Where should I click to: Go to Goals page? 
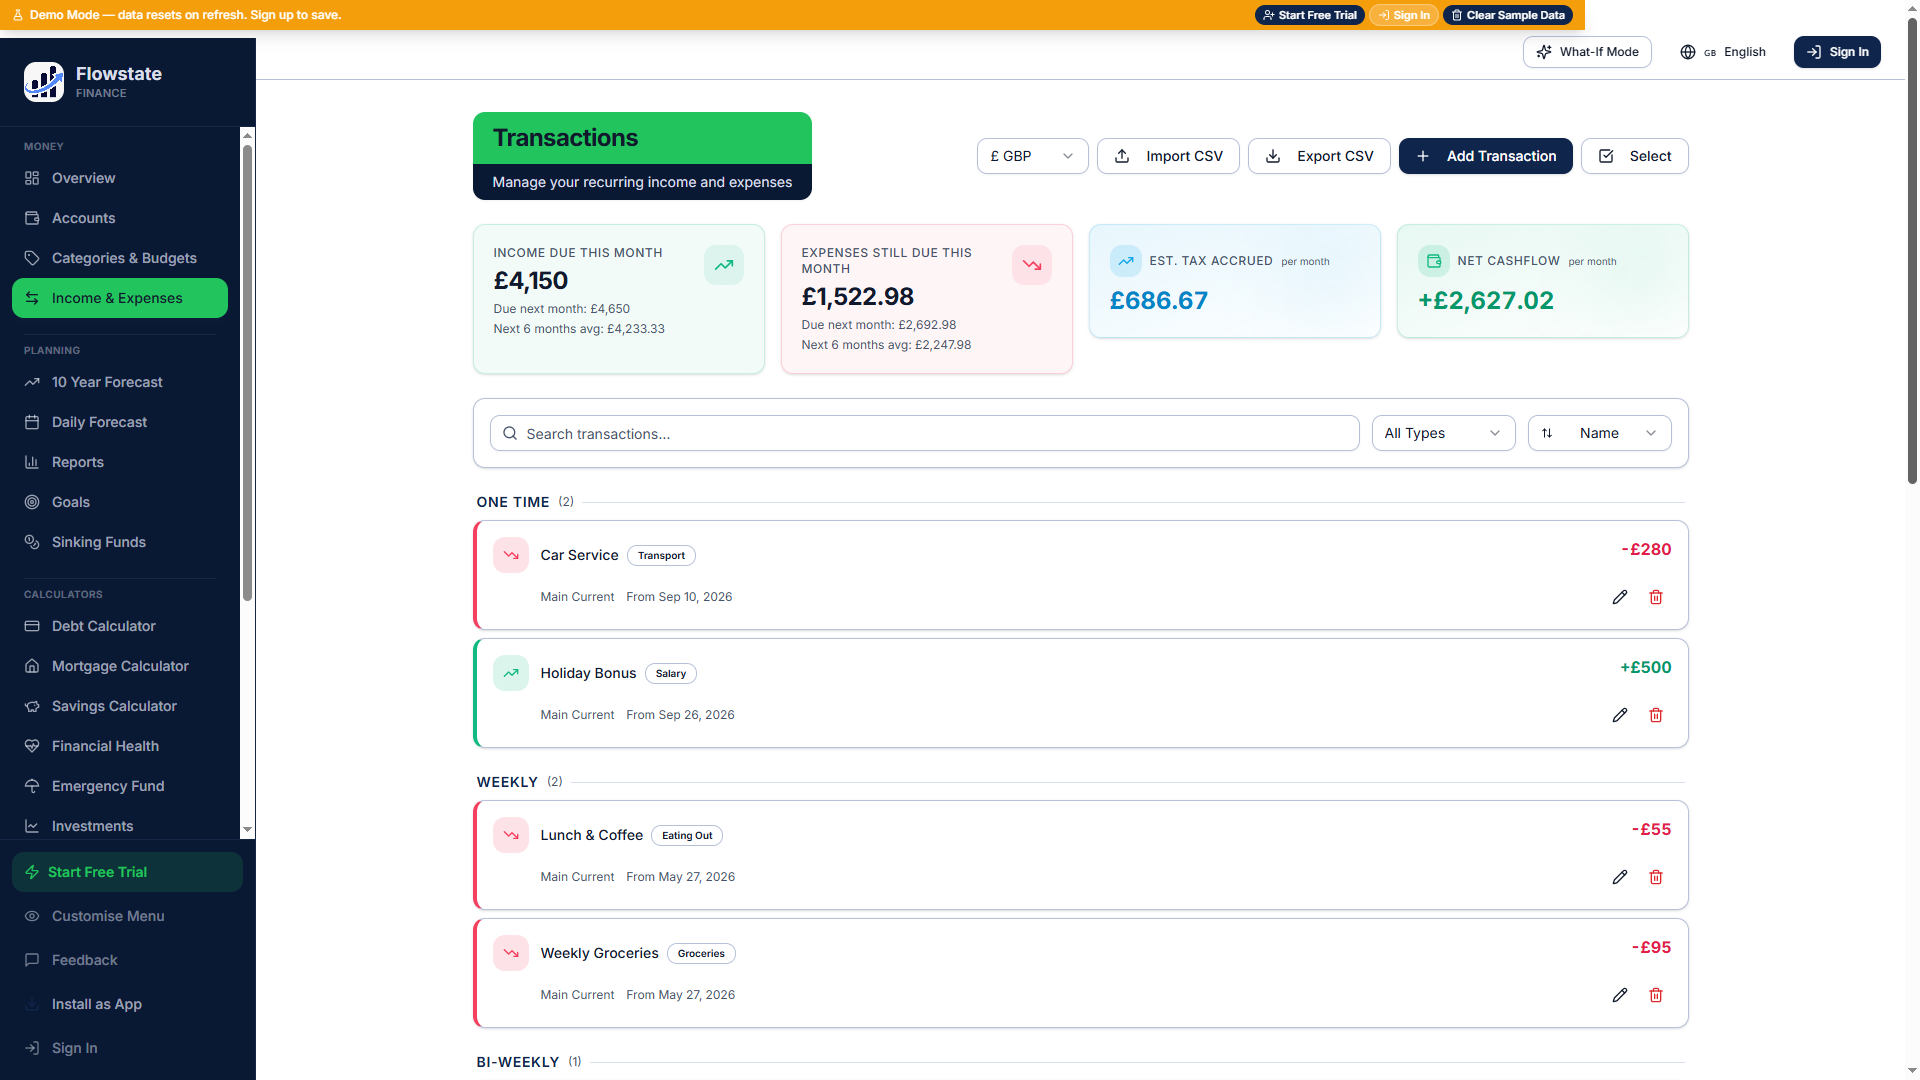120,502
